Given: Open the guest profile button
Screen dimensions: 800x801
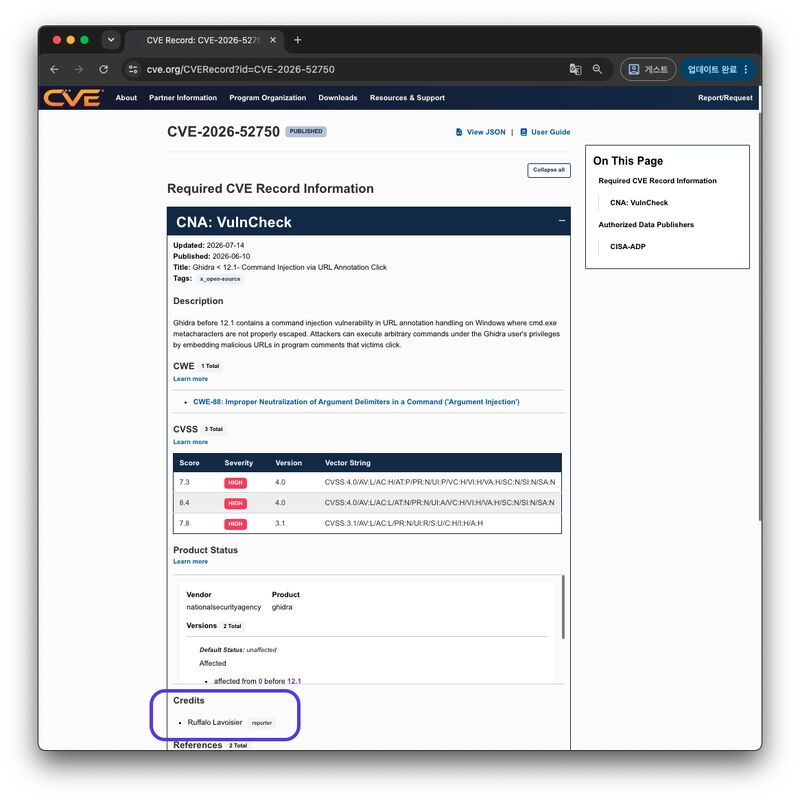Looking at the screenshot, I should 648,69.
